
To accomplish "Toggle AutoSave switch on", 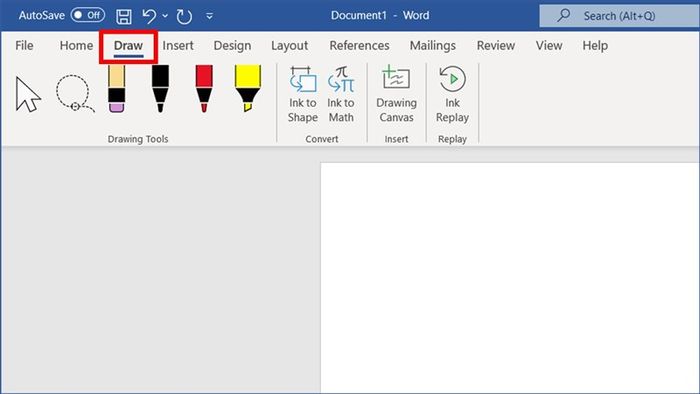I will tap(88, 15).
